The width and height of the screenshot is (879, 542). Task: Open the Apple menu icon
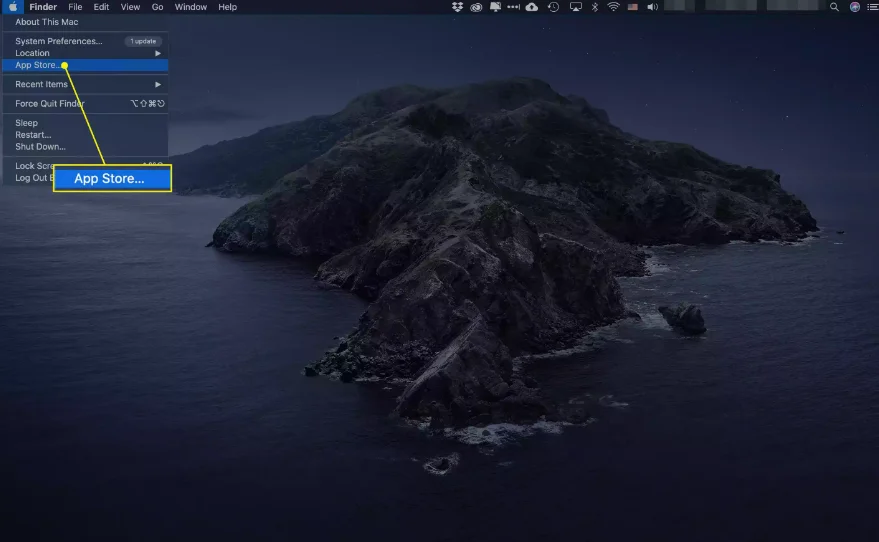[x=12, y=7]
